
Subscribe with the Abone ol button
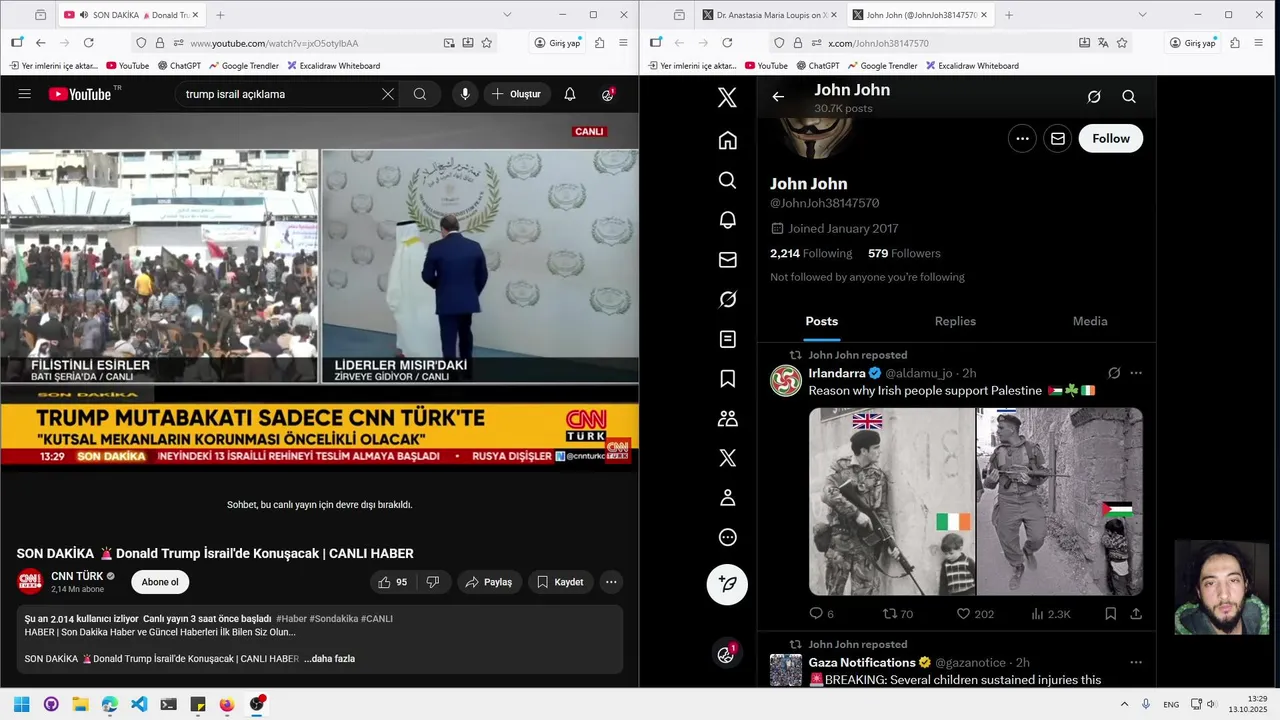click(160, 582)
